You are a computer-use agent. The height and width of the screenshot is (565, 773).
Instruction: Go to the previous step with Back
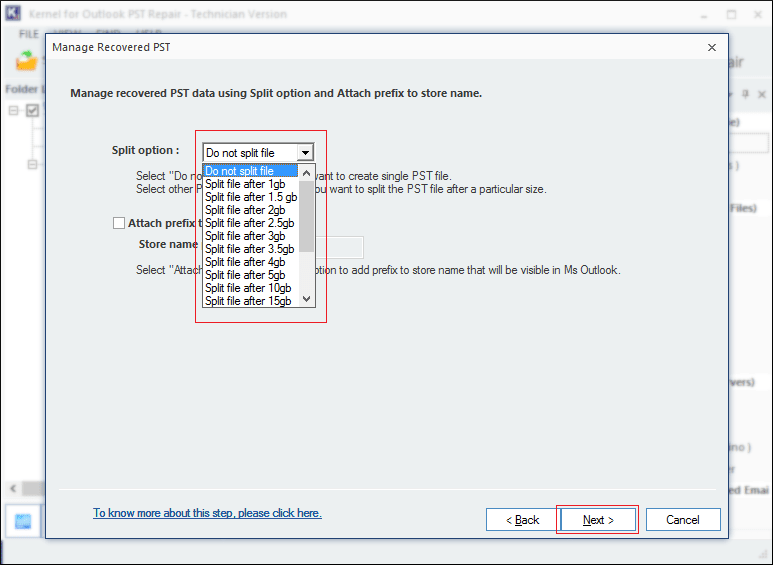tap(523, 520)
